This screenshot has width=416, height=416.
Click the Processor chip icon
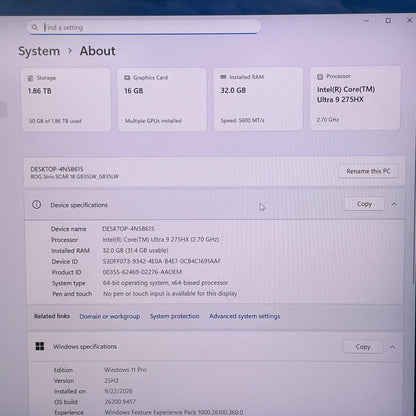(x=320, y=77)
